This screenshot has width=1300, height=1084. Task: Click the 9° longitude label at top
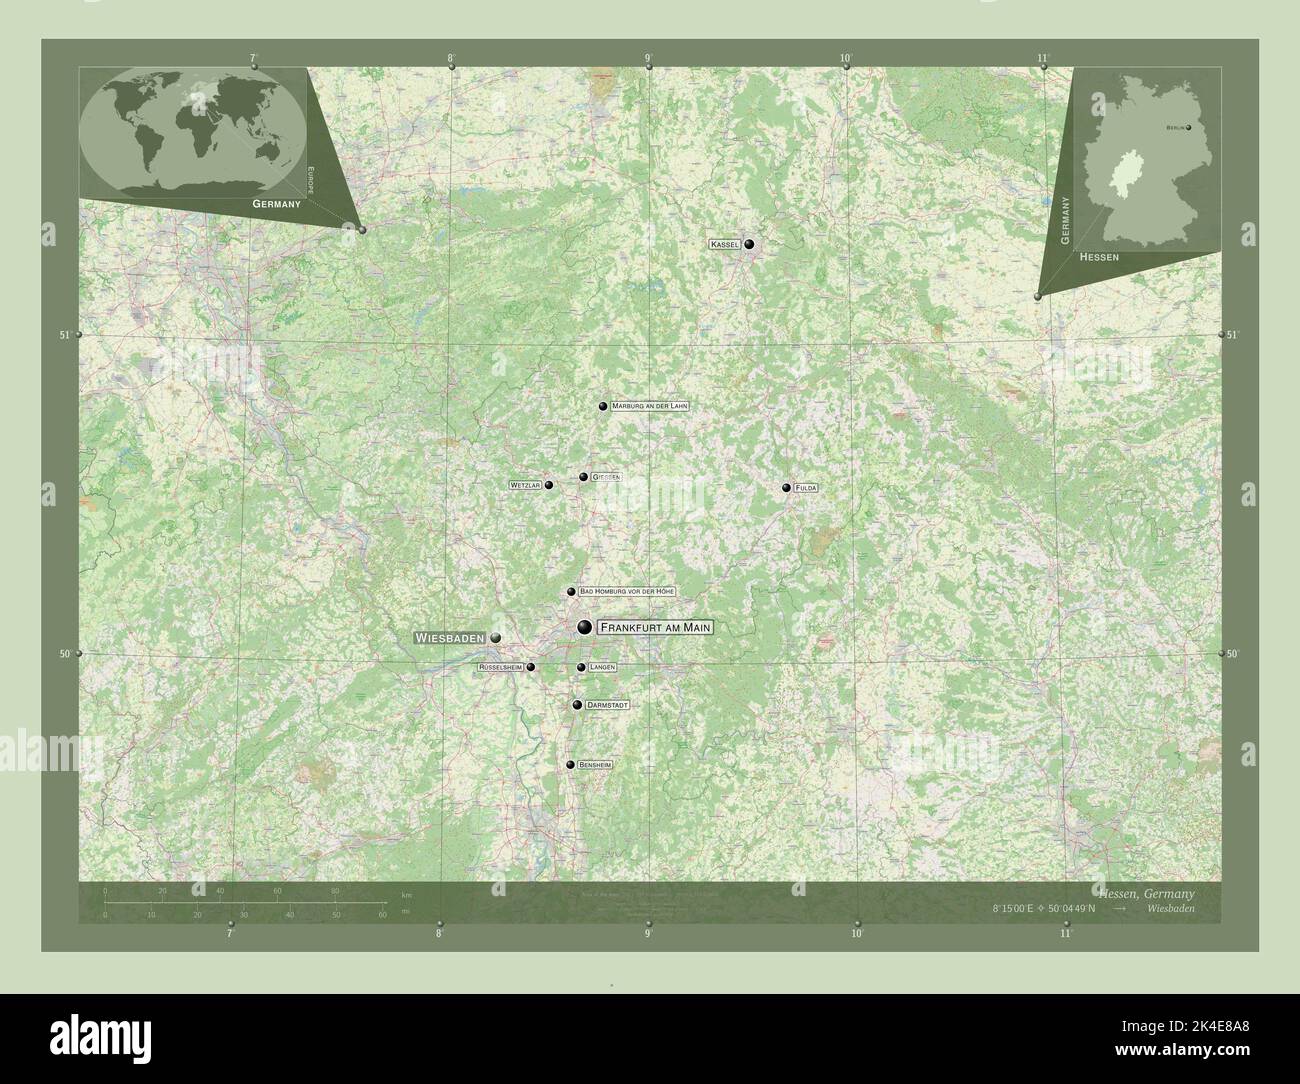(x=648, y=58)
